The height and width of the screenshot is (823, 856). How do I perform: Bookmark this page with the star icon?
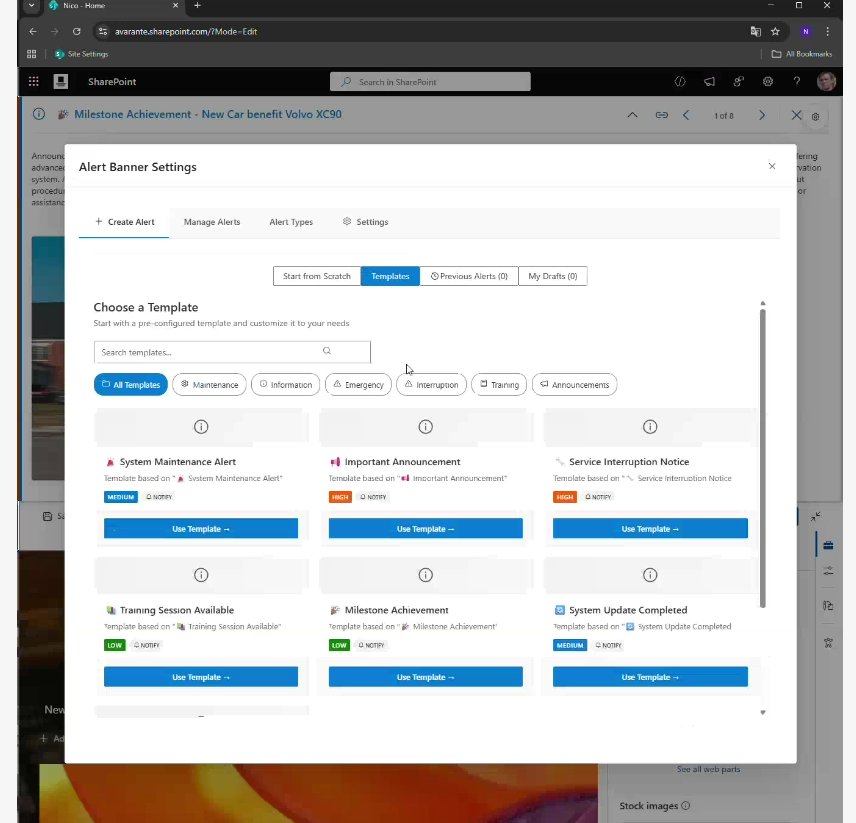pyautogui.click(x=775, y=31)
